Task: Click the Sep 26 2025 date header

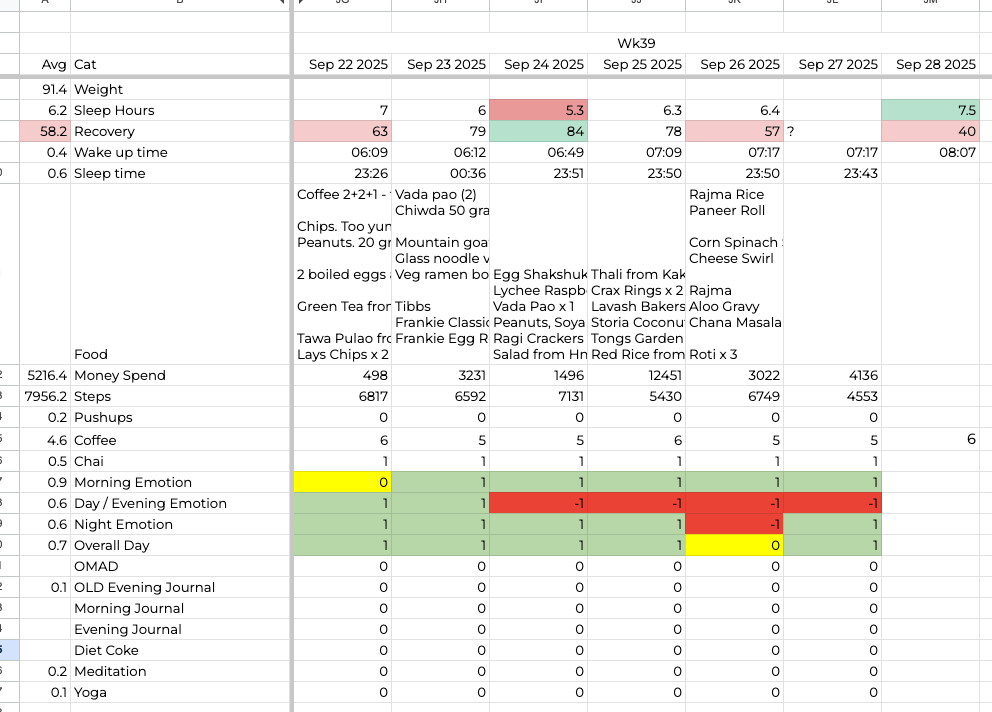Action: tap(735, 65)
